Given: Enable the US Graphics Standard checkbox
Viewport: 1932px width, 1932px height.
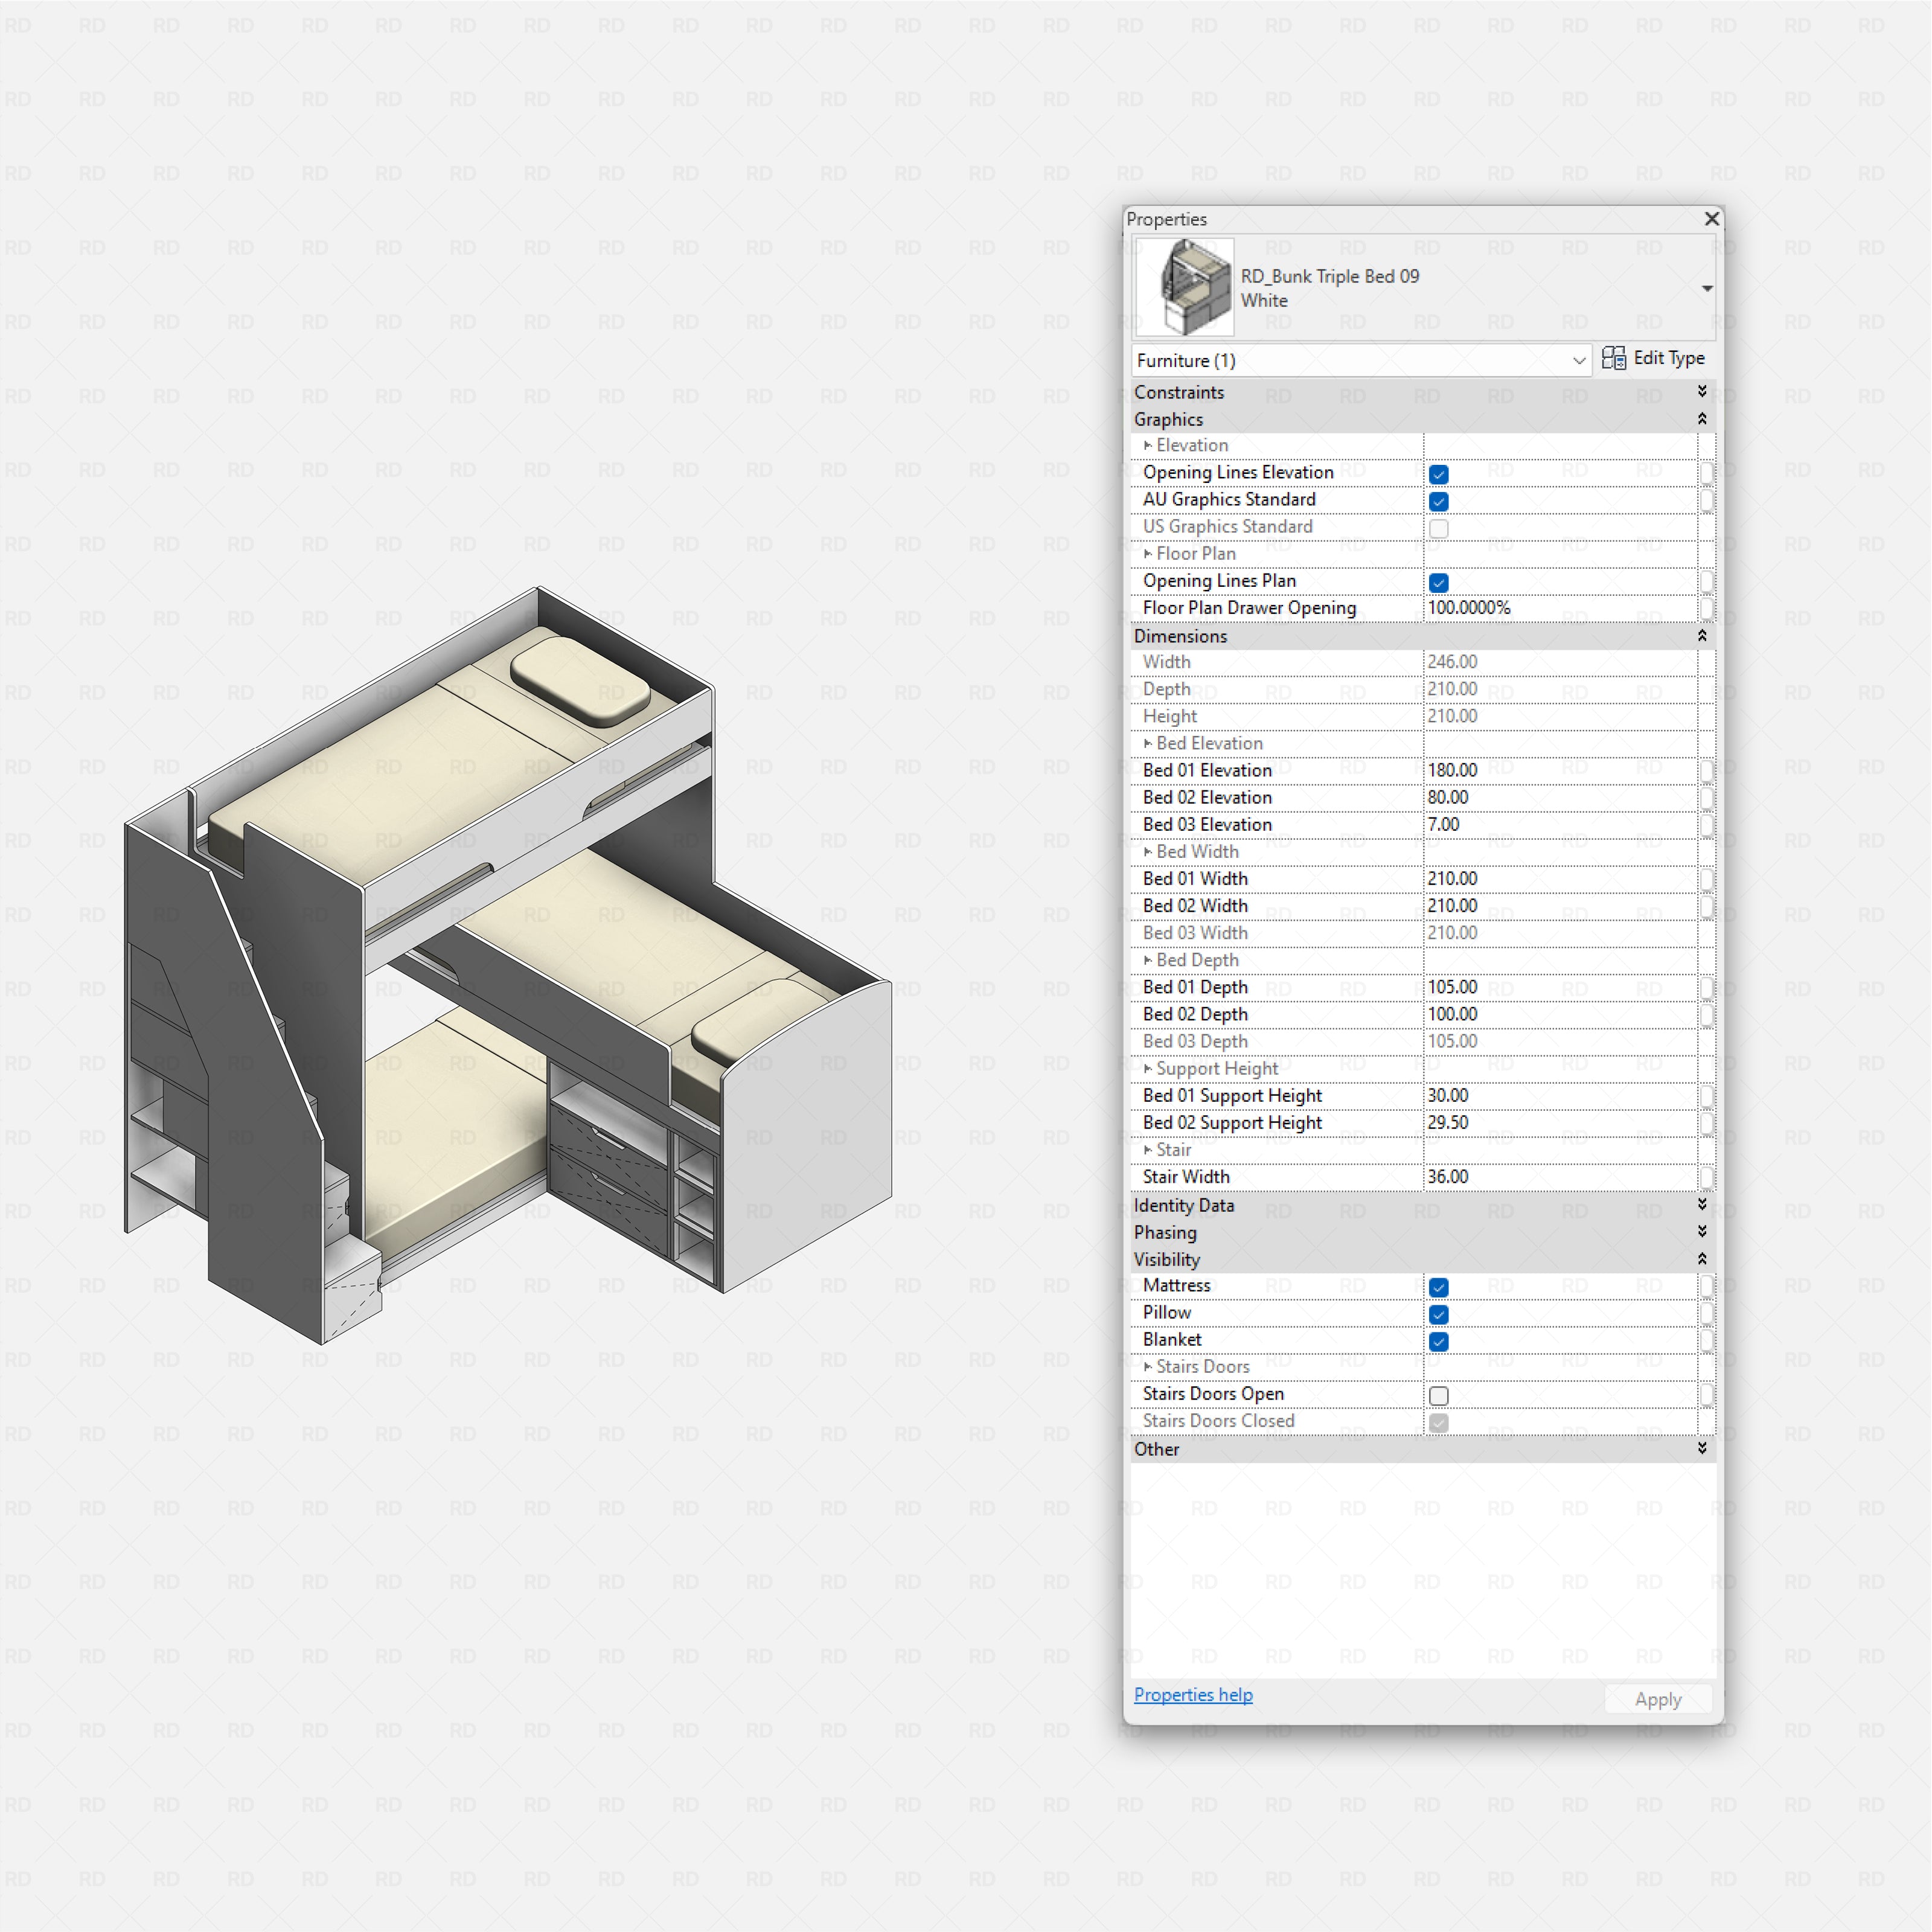Looking at the screenshot, I should [x=1438, y=528].
